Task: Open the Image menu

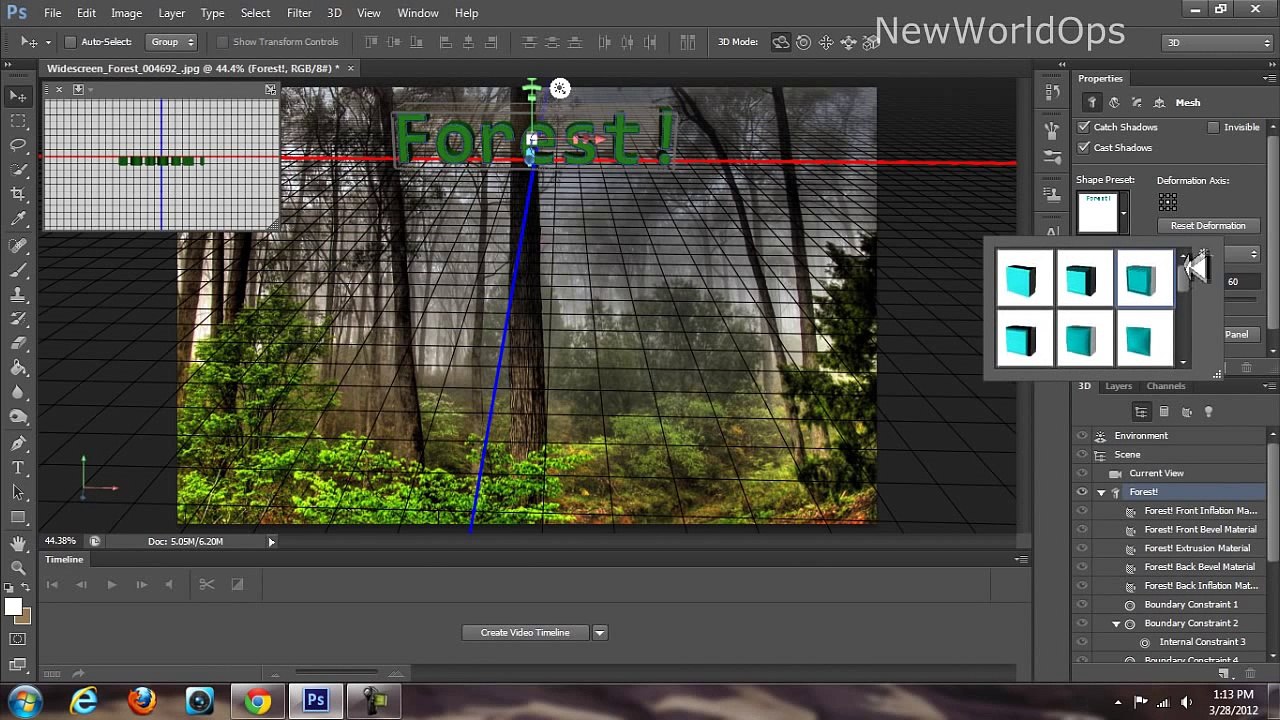Action: click(126, 13)
